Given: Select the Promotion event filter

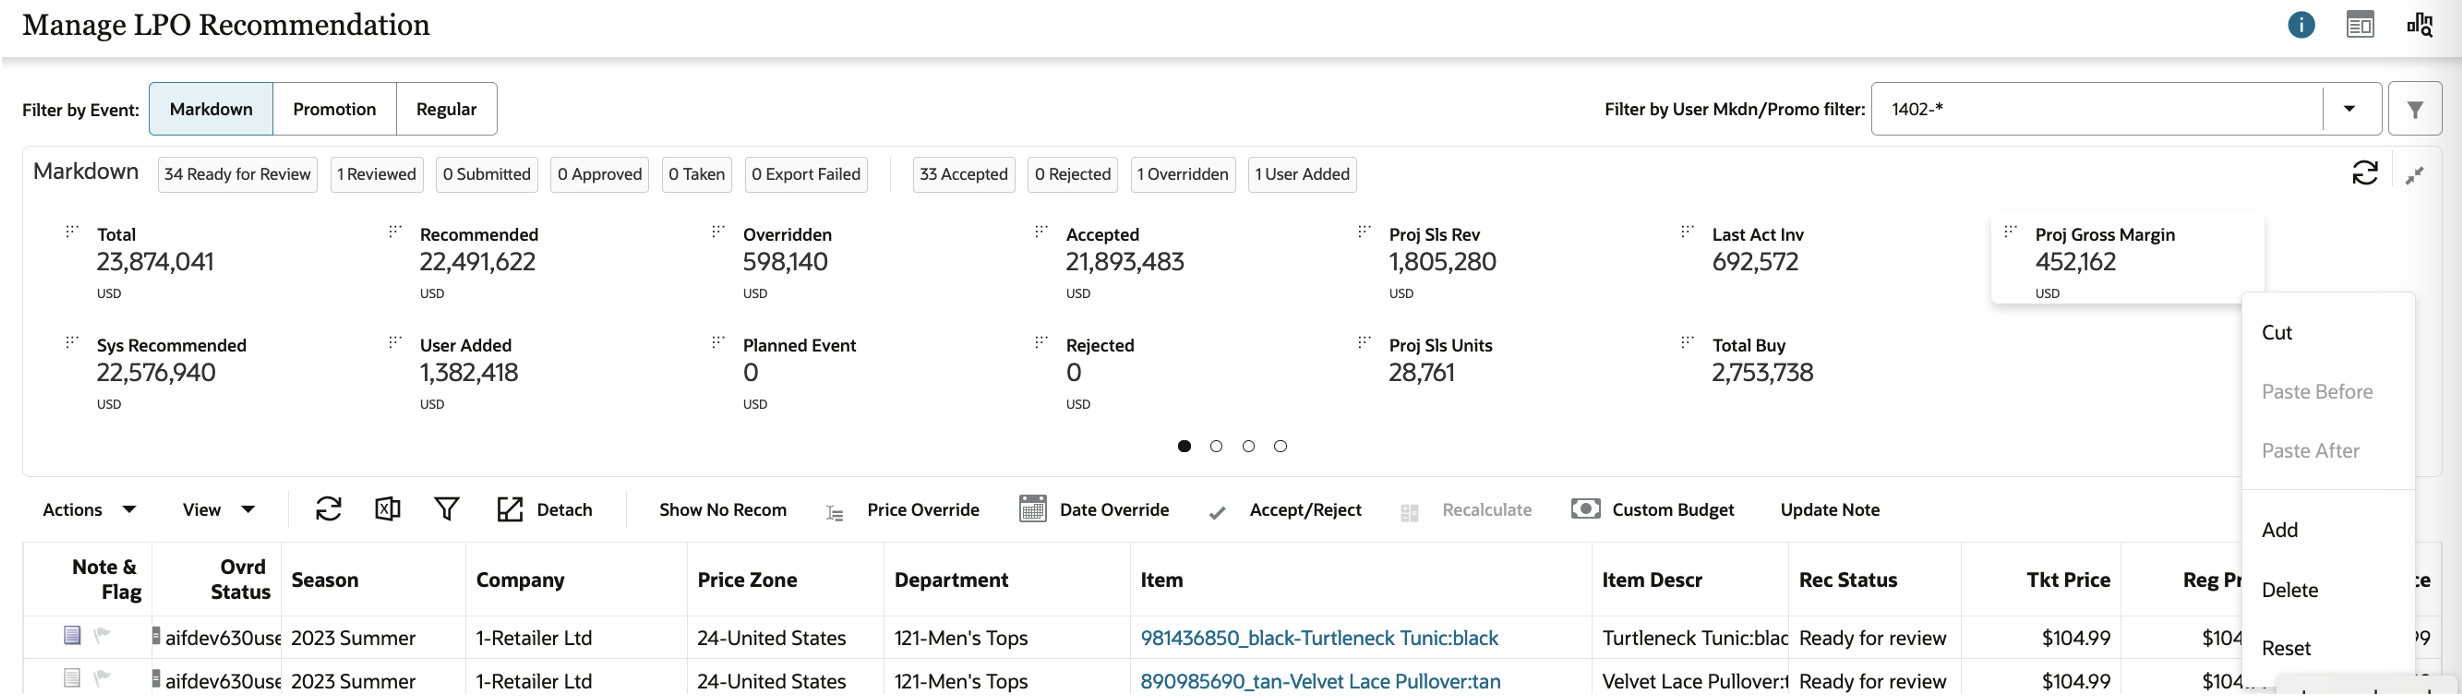Looking at the screenshot, I should coord(334,109).
